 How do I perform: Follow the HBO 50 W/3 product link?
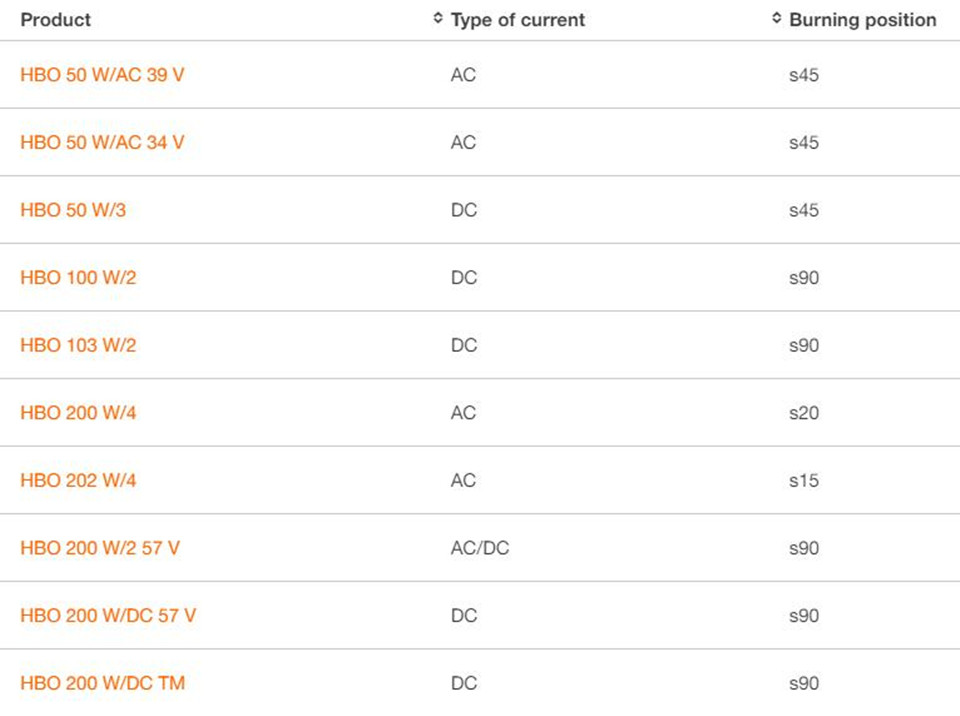[x=73, y=210]
